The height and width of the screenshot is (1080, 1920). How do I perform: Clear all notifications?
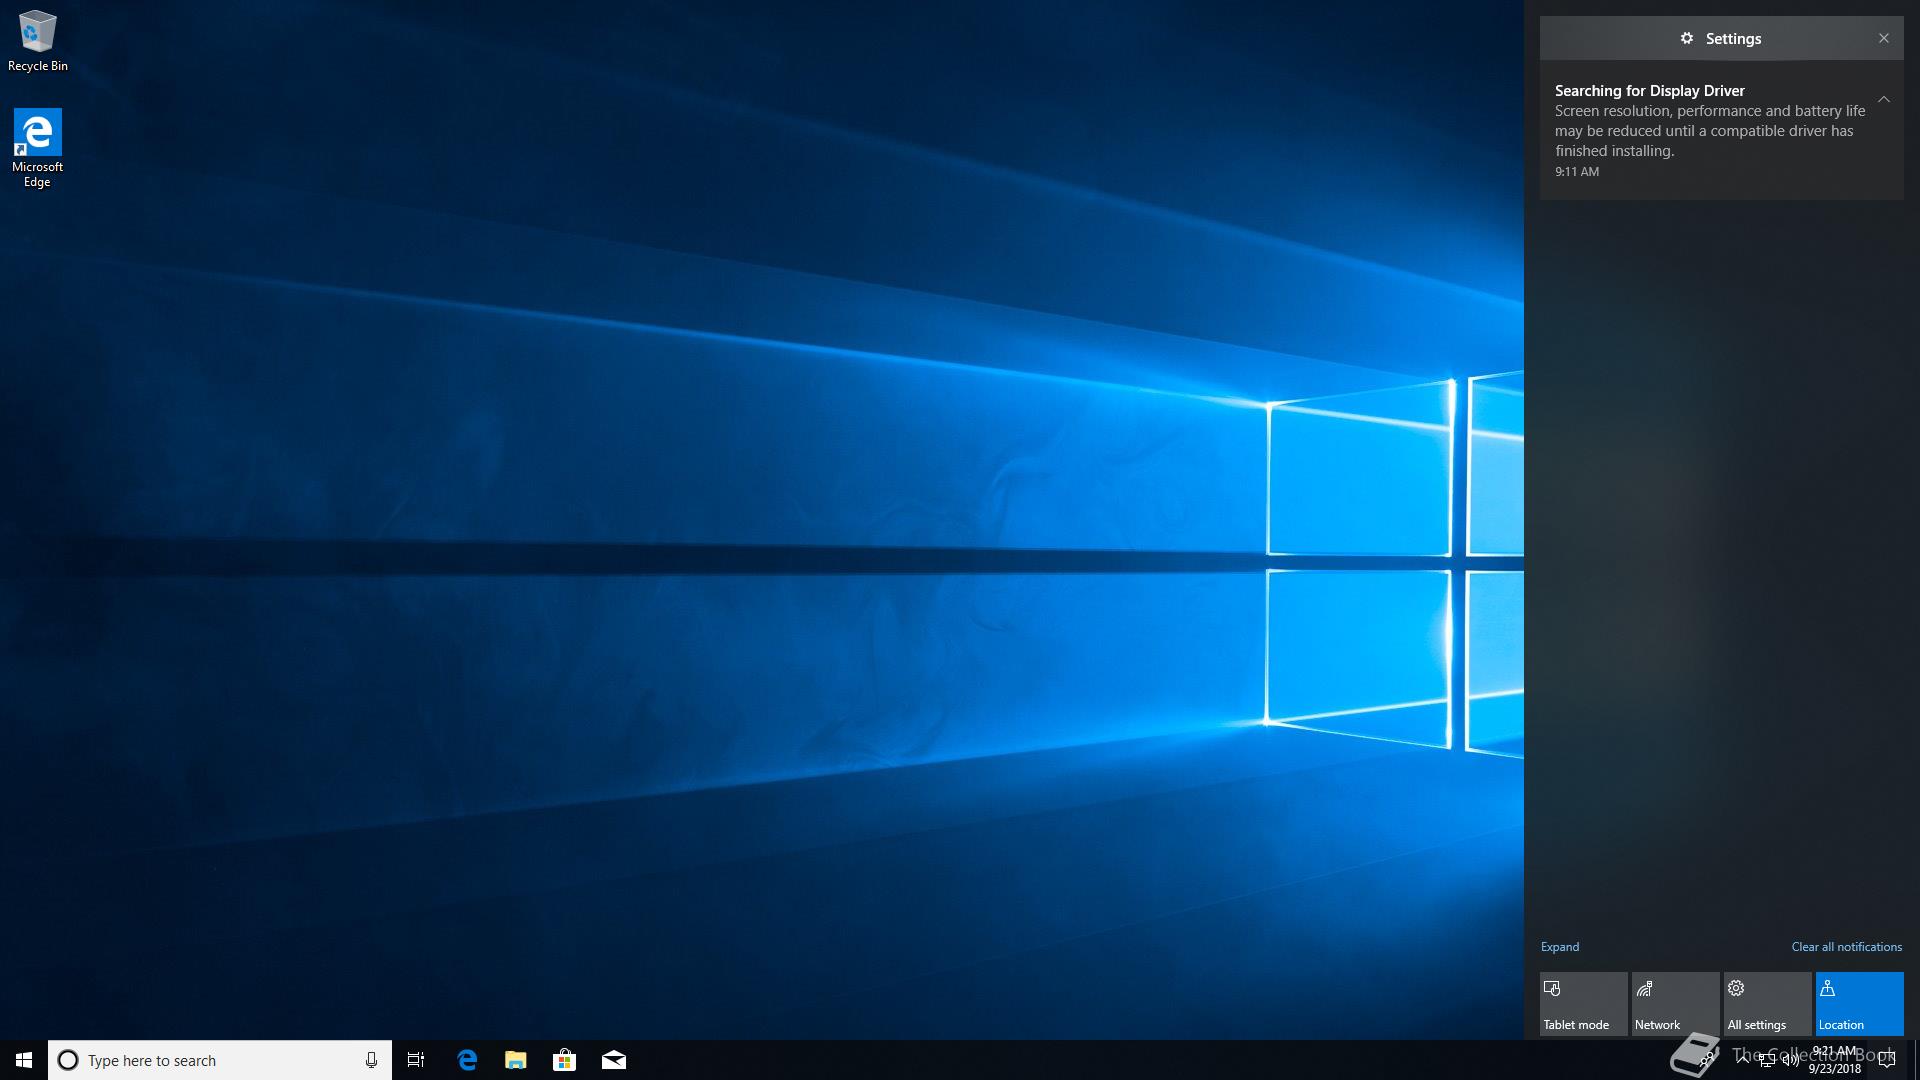point(1847,946)
